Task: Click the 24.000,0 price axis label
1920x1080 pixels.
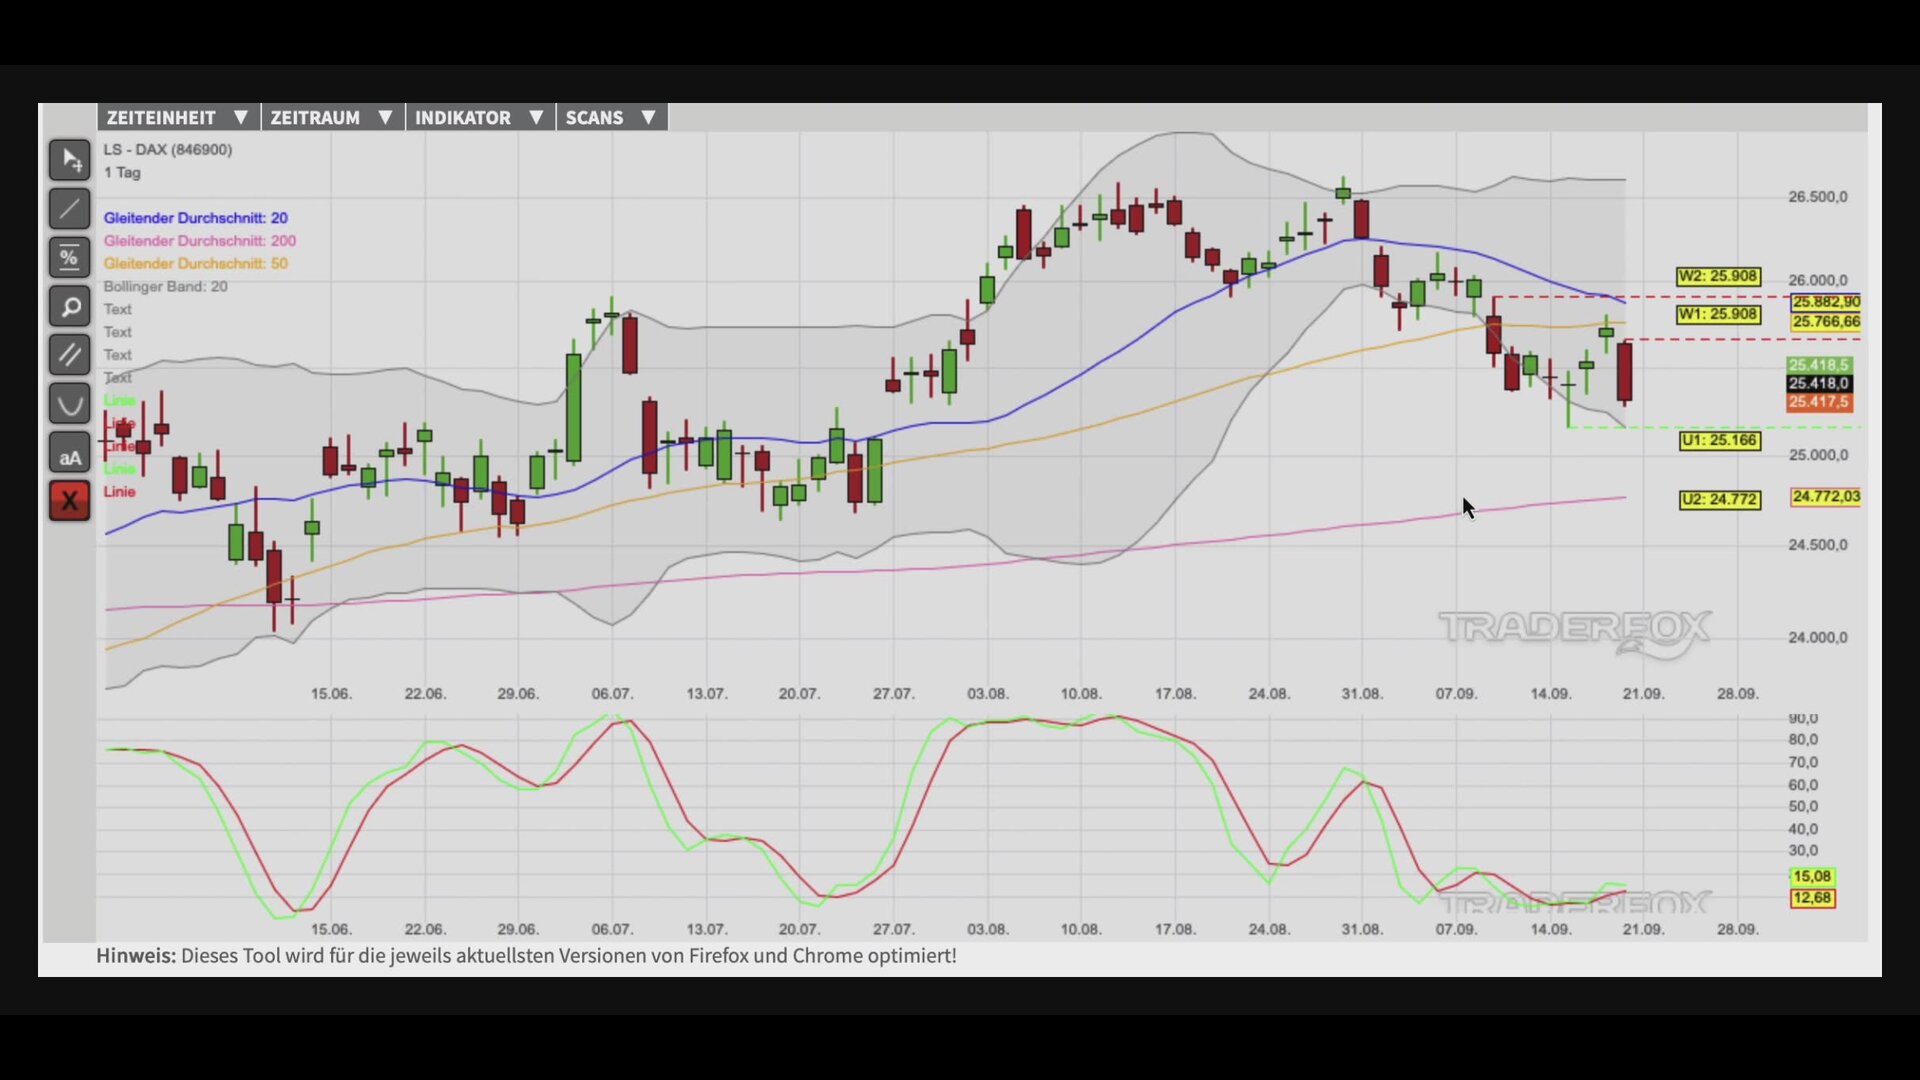Action: (x=1818, y=638)
